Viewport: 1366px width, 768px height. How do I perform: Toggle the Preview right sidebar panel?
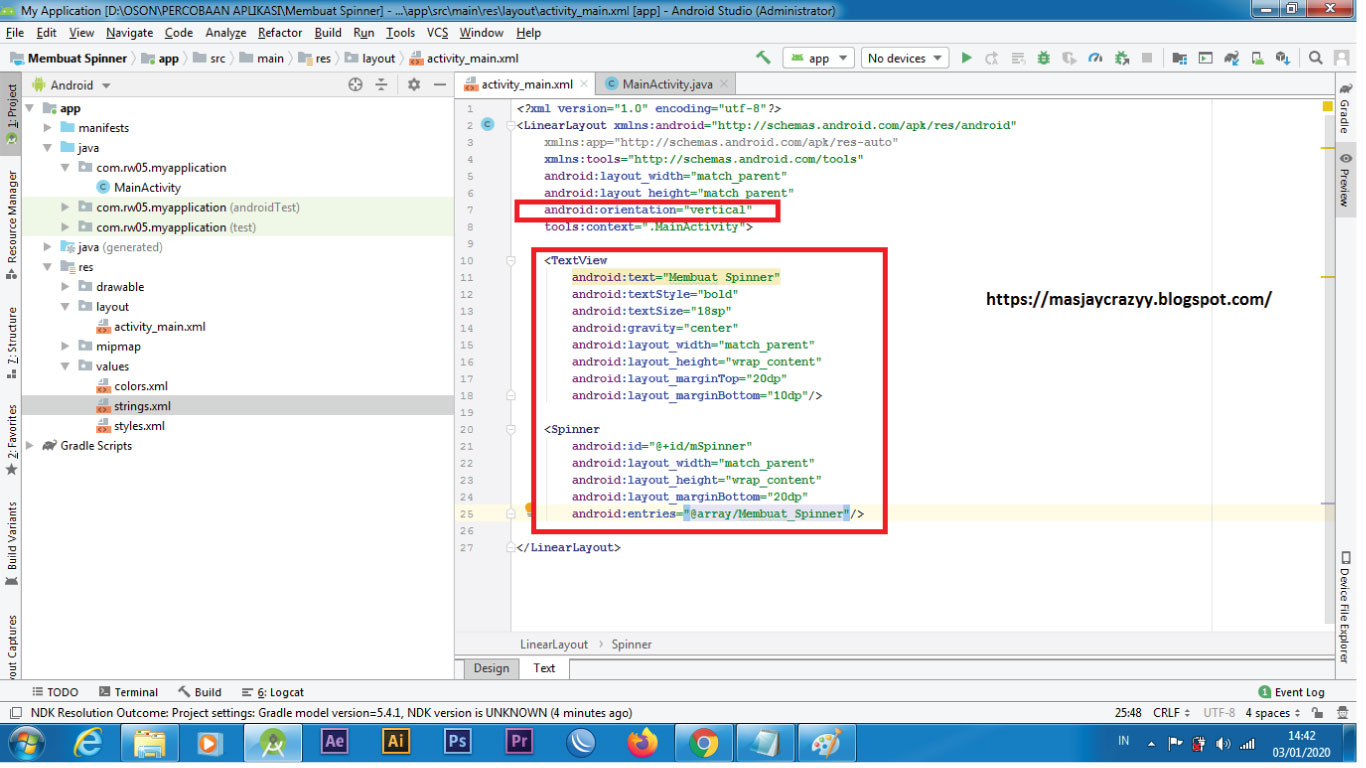(x=1345, y=179)
